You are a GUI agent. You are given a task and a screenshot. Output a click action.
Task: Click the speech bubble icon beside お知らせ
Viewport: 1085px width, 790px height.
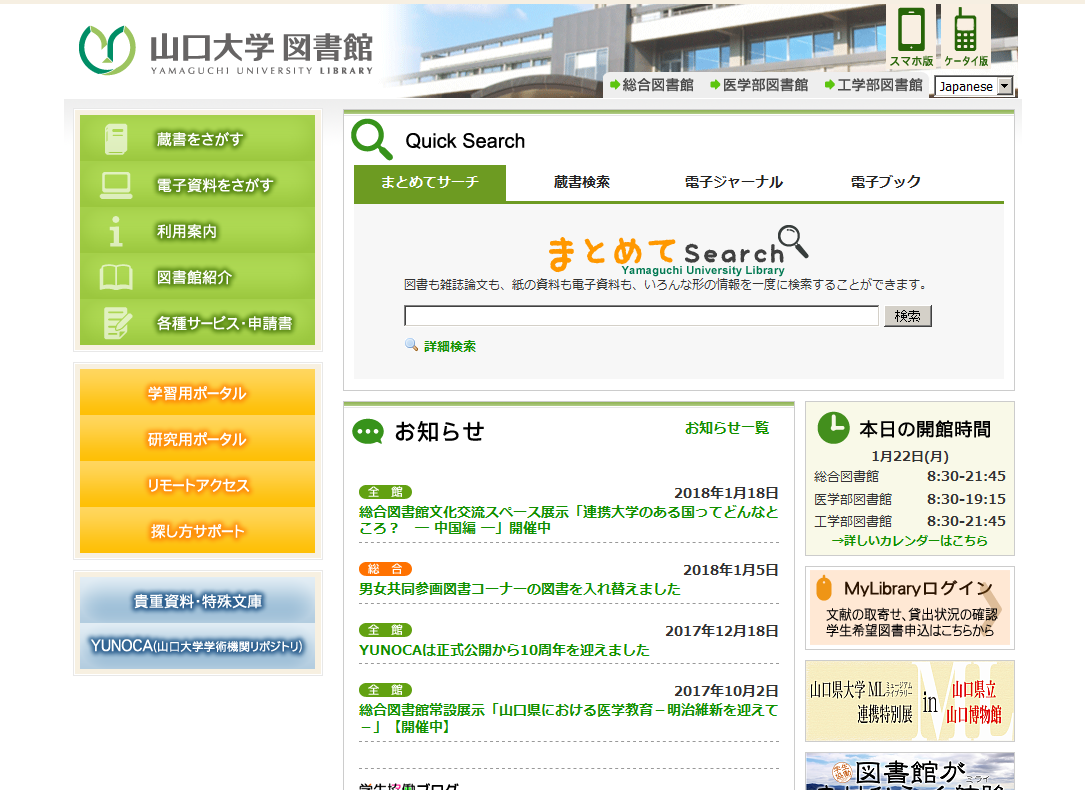(367, 432)
